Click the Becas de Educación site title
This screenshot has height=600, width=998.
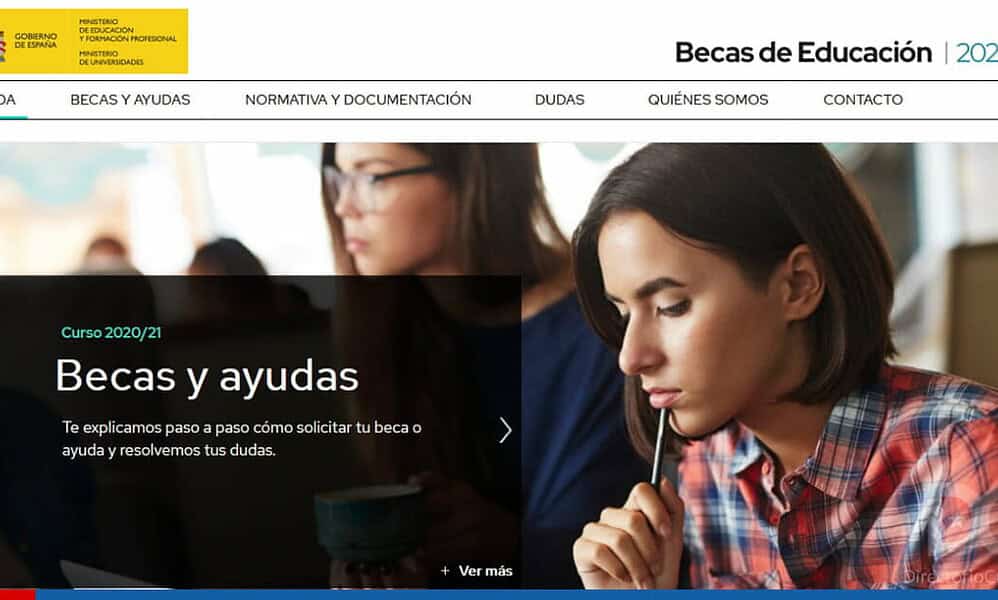(x=803, y=52)
